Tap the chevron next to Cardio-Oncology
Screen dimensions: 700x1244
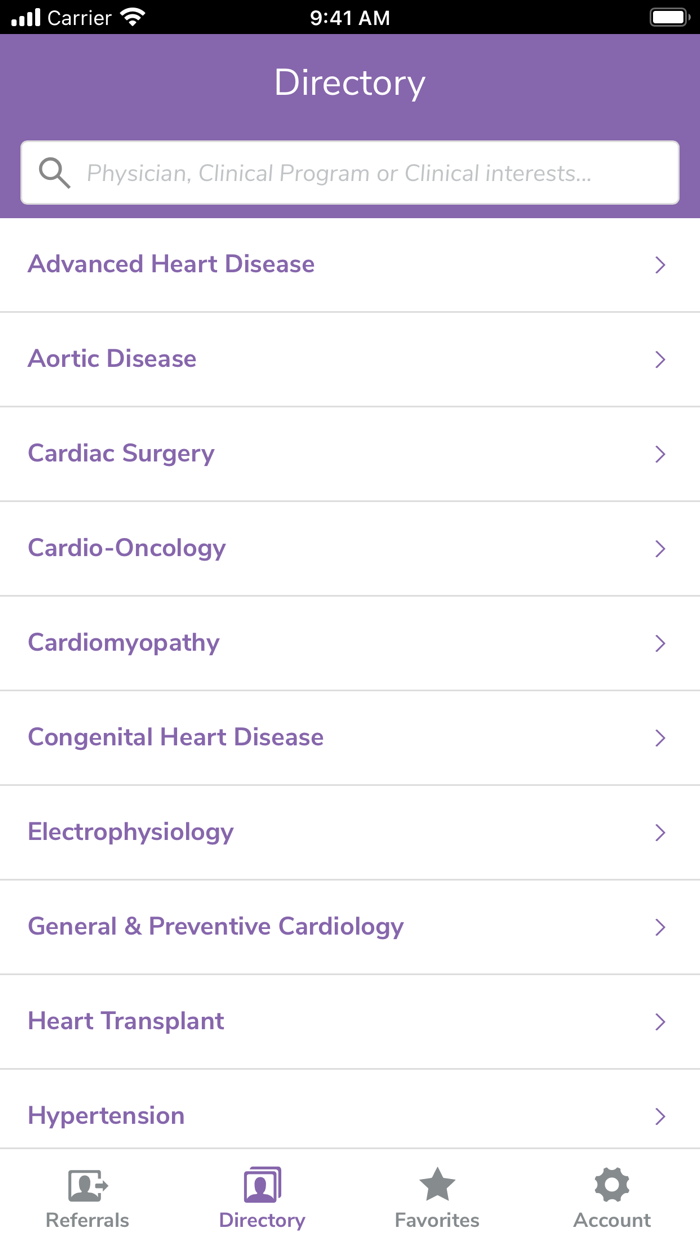(660, 548)
